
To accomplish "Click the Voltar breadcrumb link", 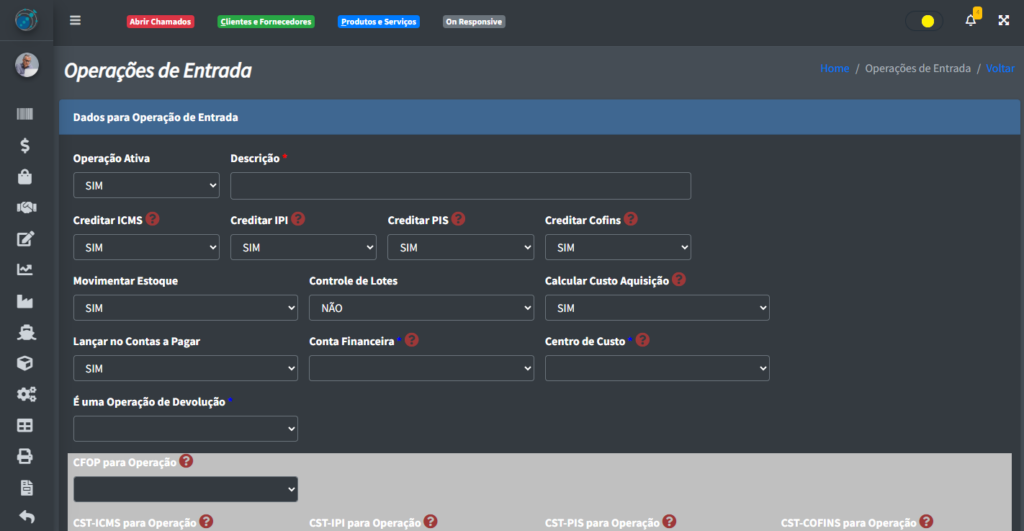I will tap(1000, 69).
